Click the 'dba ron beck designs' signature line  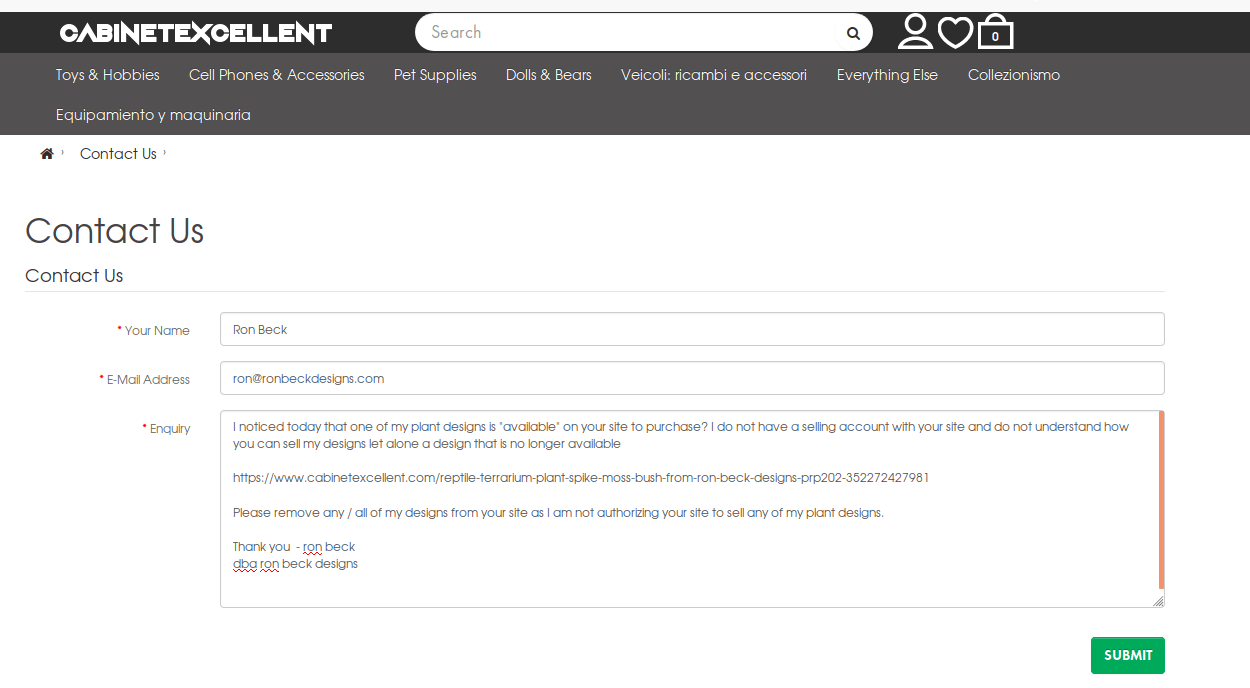[295, 564]
